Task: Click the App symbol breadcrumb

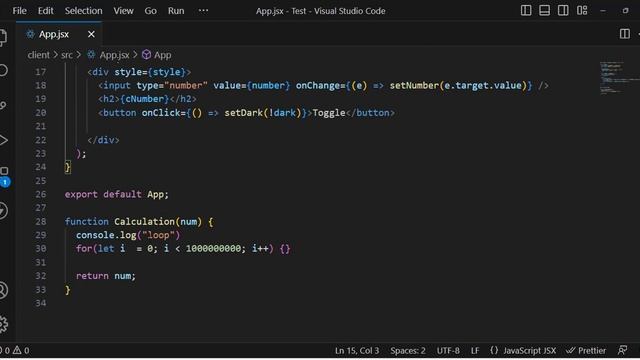Action: coord(157,55)
